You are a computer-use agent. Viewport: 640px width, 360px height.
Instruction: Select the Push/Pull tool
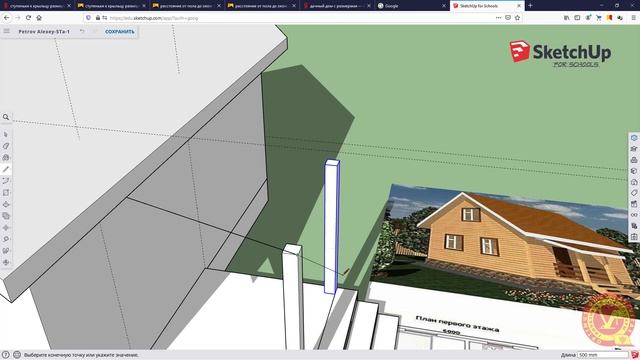click(6, 204)
